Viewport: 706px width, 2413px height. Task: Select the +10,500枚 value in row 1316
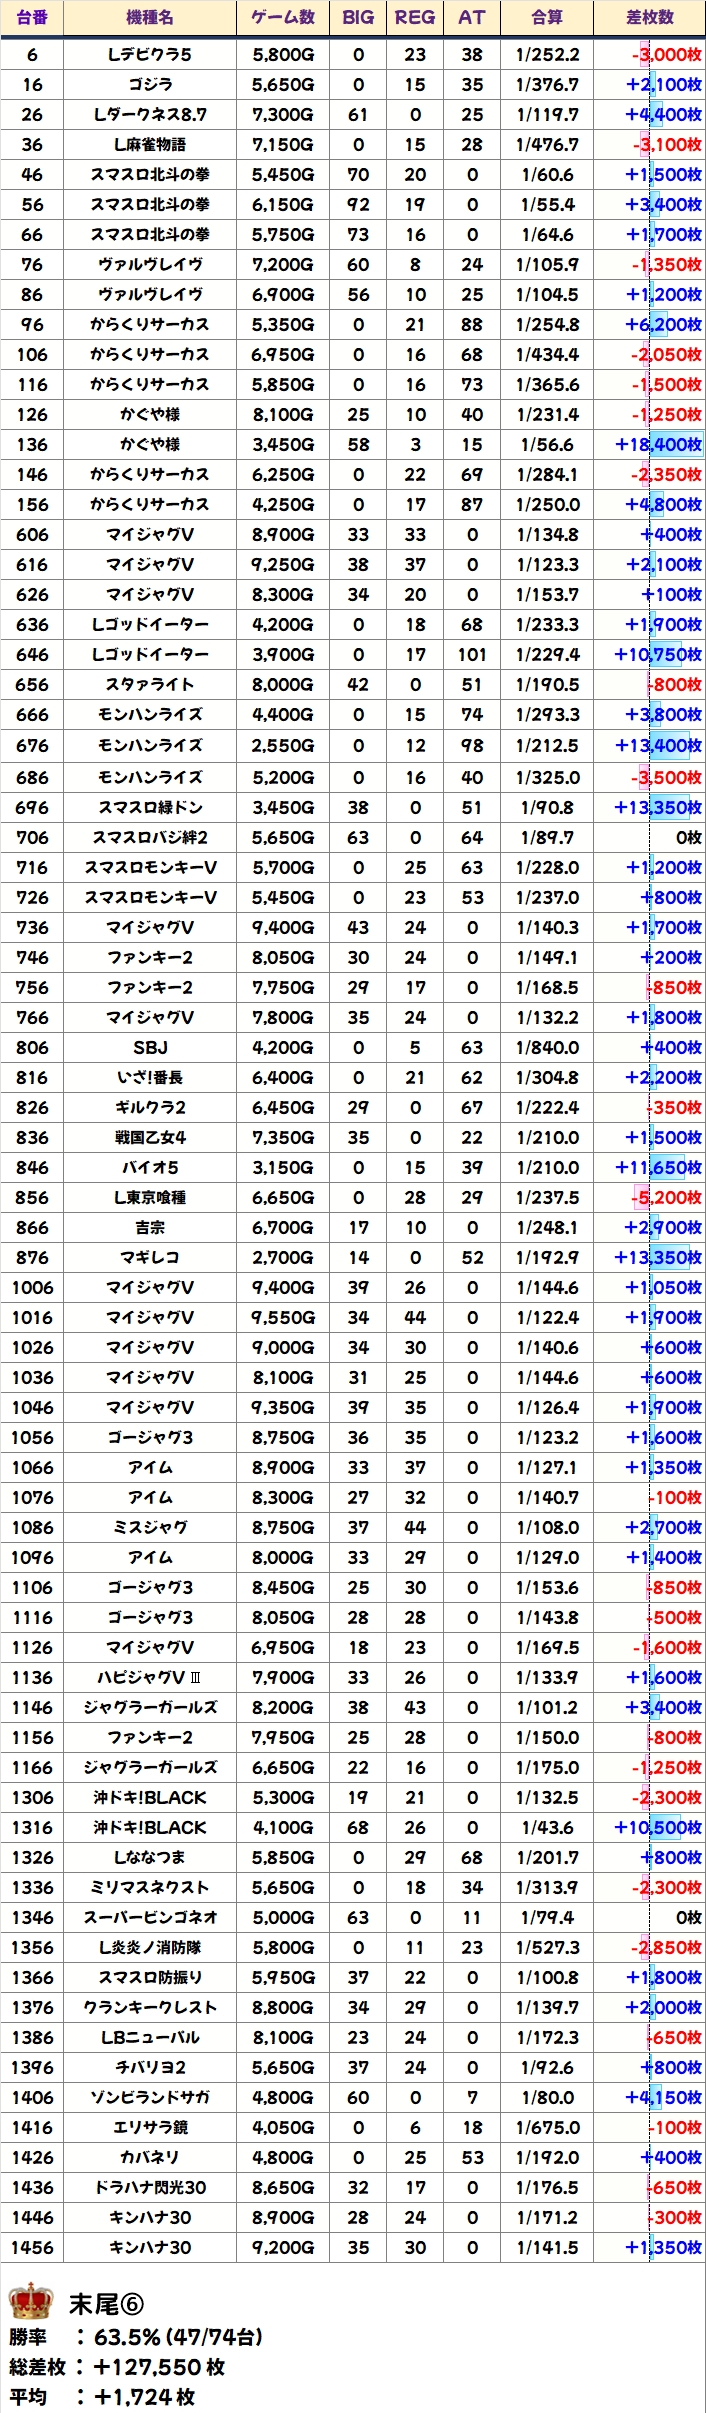(658, 1827)
